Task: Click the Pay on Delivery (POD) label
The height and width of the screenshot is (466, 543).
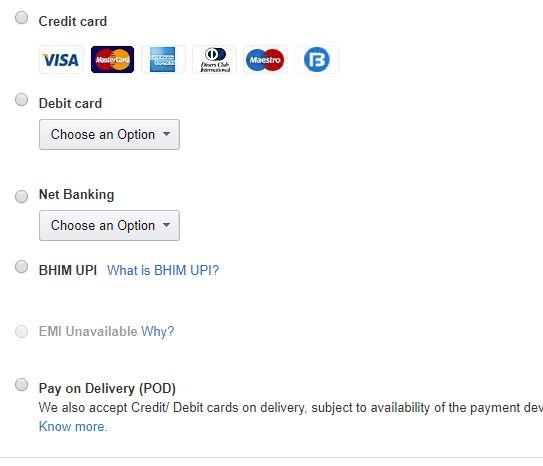Action: pyautogui.click(x=107, y=388)
